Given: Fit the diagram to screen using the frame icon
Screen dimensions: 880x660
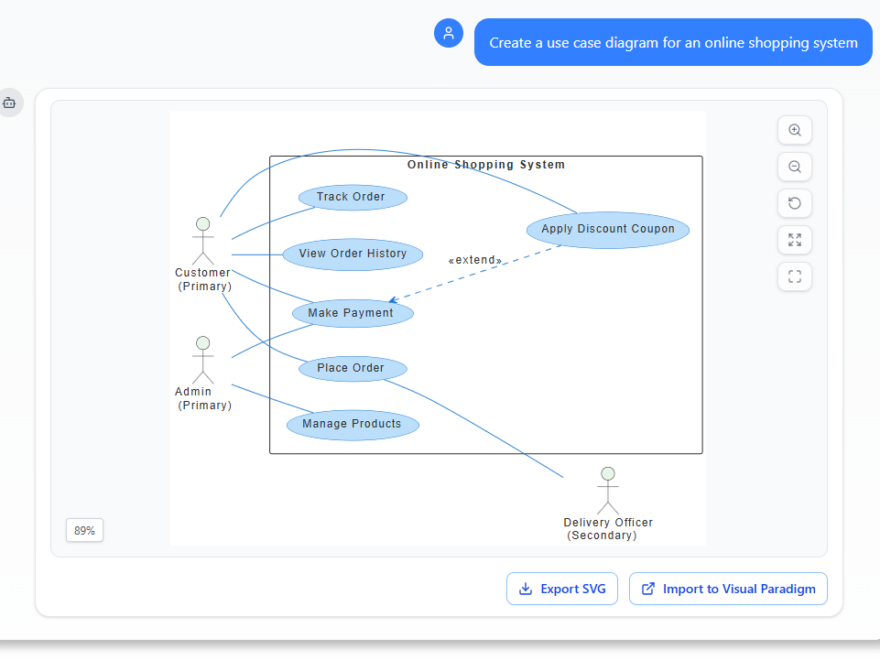Looking at the screenshot, I should click(794, 276).
